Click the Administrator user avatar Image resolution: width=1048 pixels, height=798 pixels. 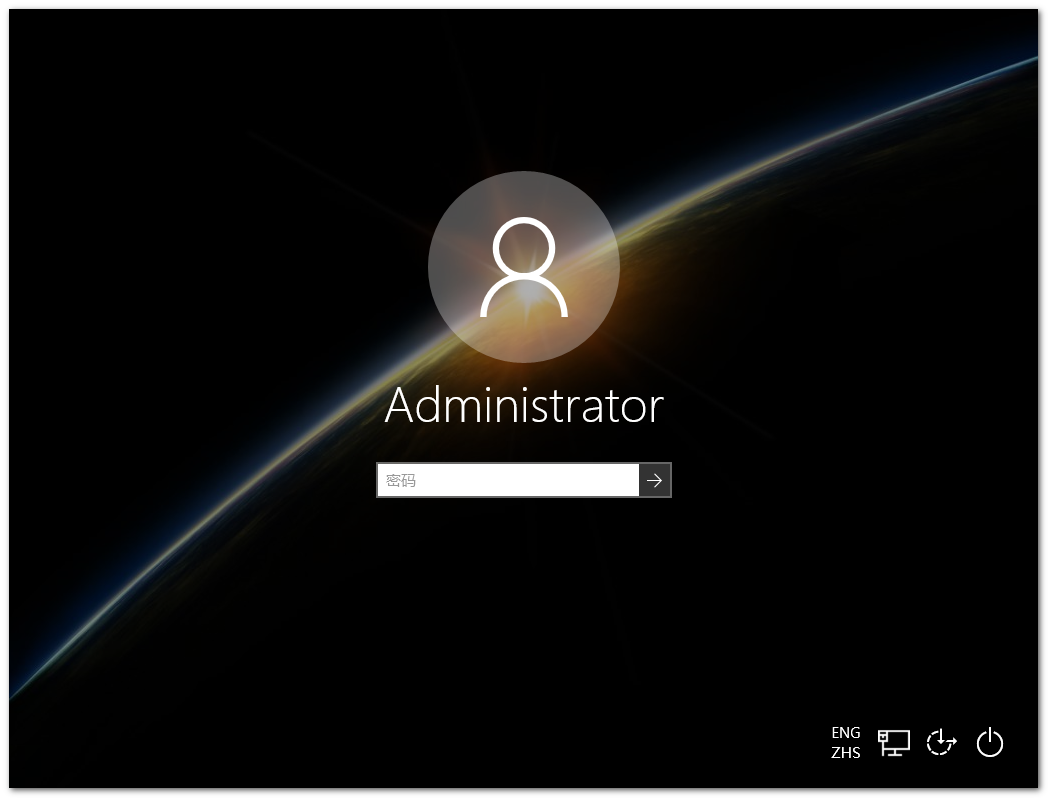click(524, 267)
